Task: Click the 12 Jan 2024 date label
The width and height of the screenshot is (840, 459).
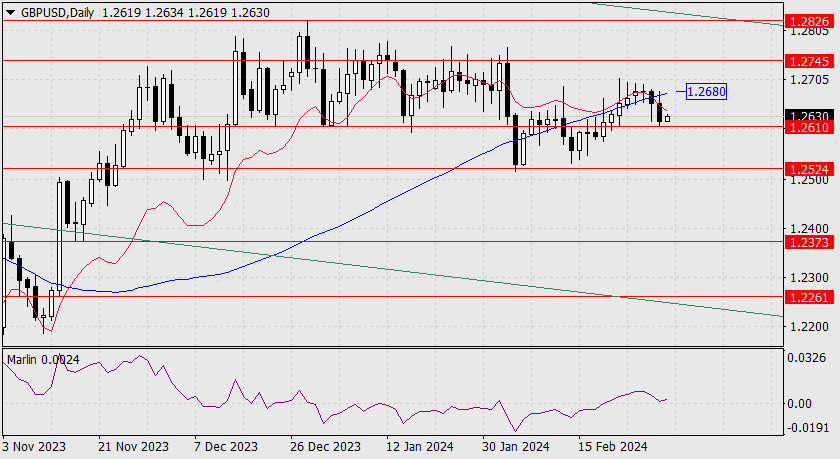Action: 420,447
